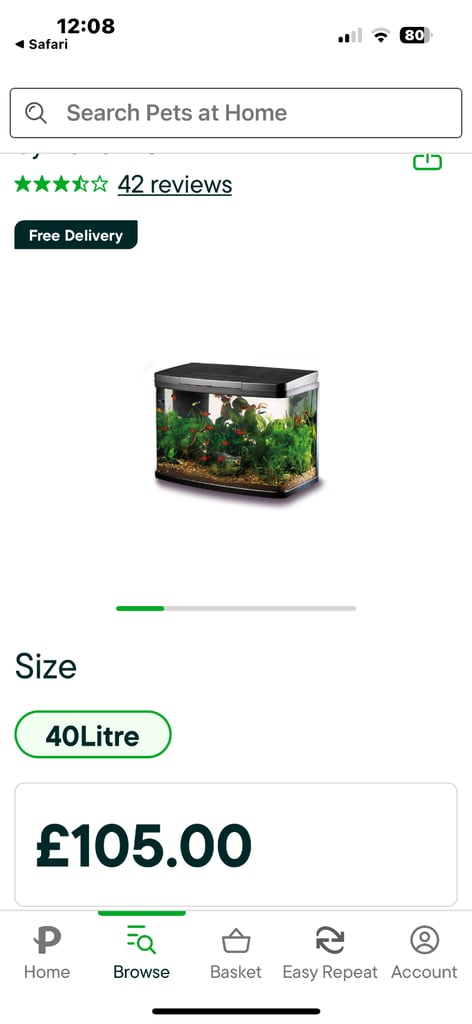472x1024 pixels.
Task: Open Easy Repeat arrows icon
Action: pos(330,940)
